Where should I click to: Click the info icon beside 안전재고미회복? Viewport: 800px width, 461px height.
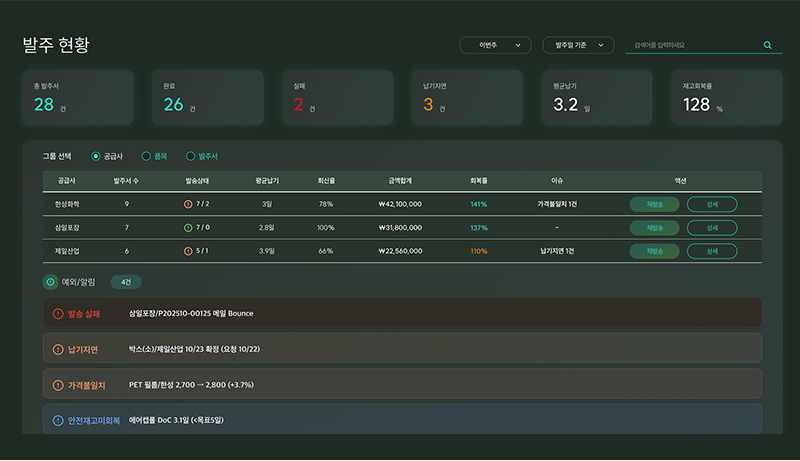pos(57,420)
